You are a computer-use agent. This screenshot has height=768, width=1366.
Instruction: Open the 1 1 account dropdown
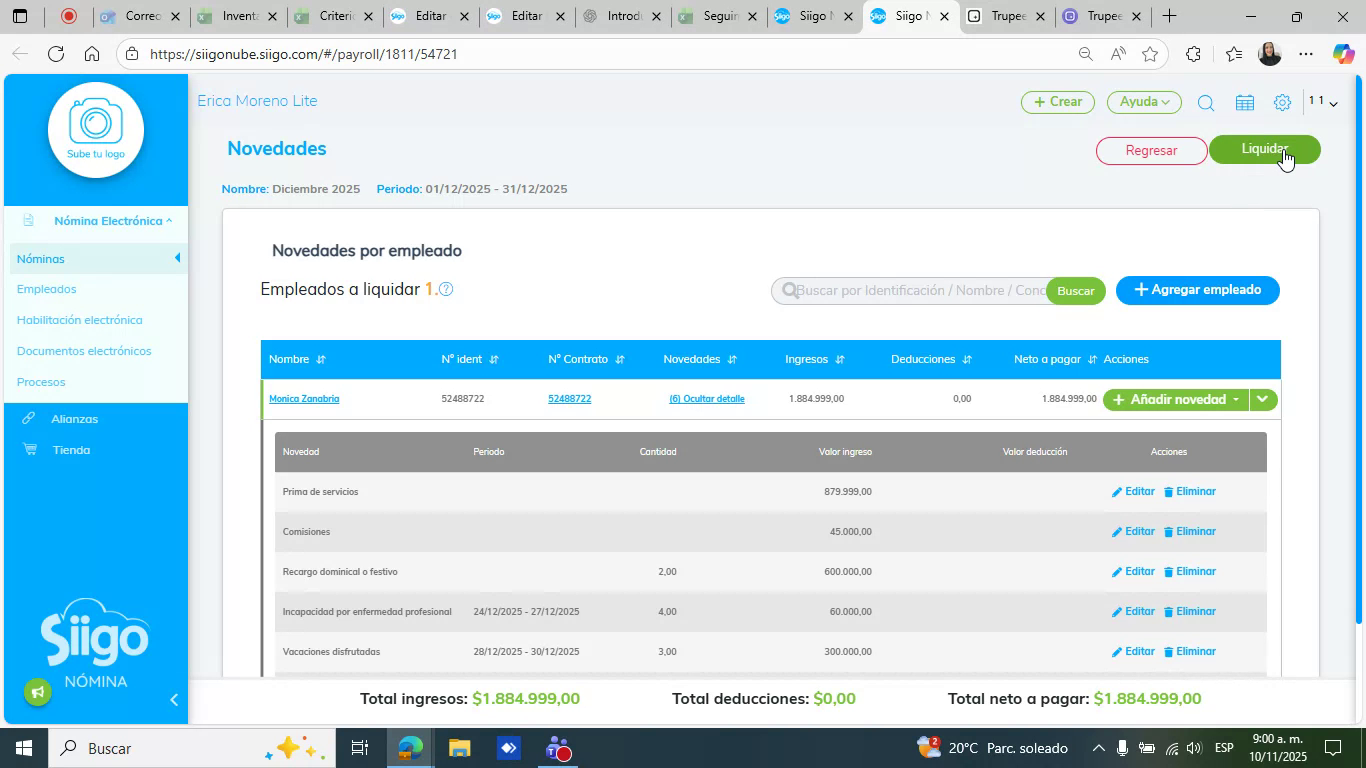[1322, 102]
